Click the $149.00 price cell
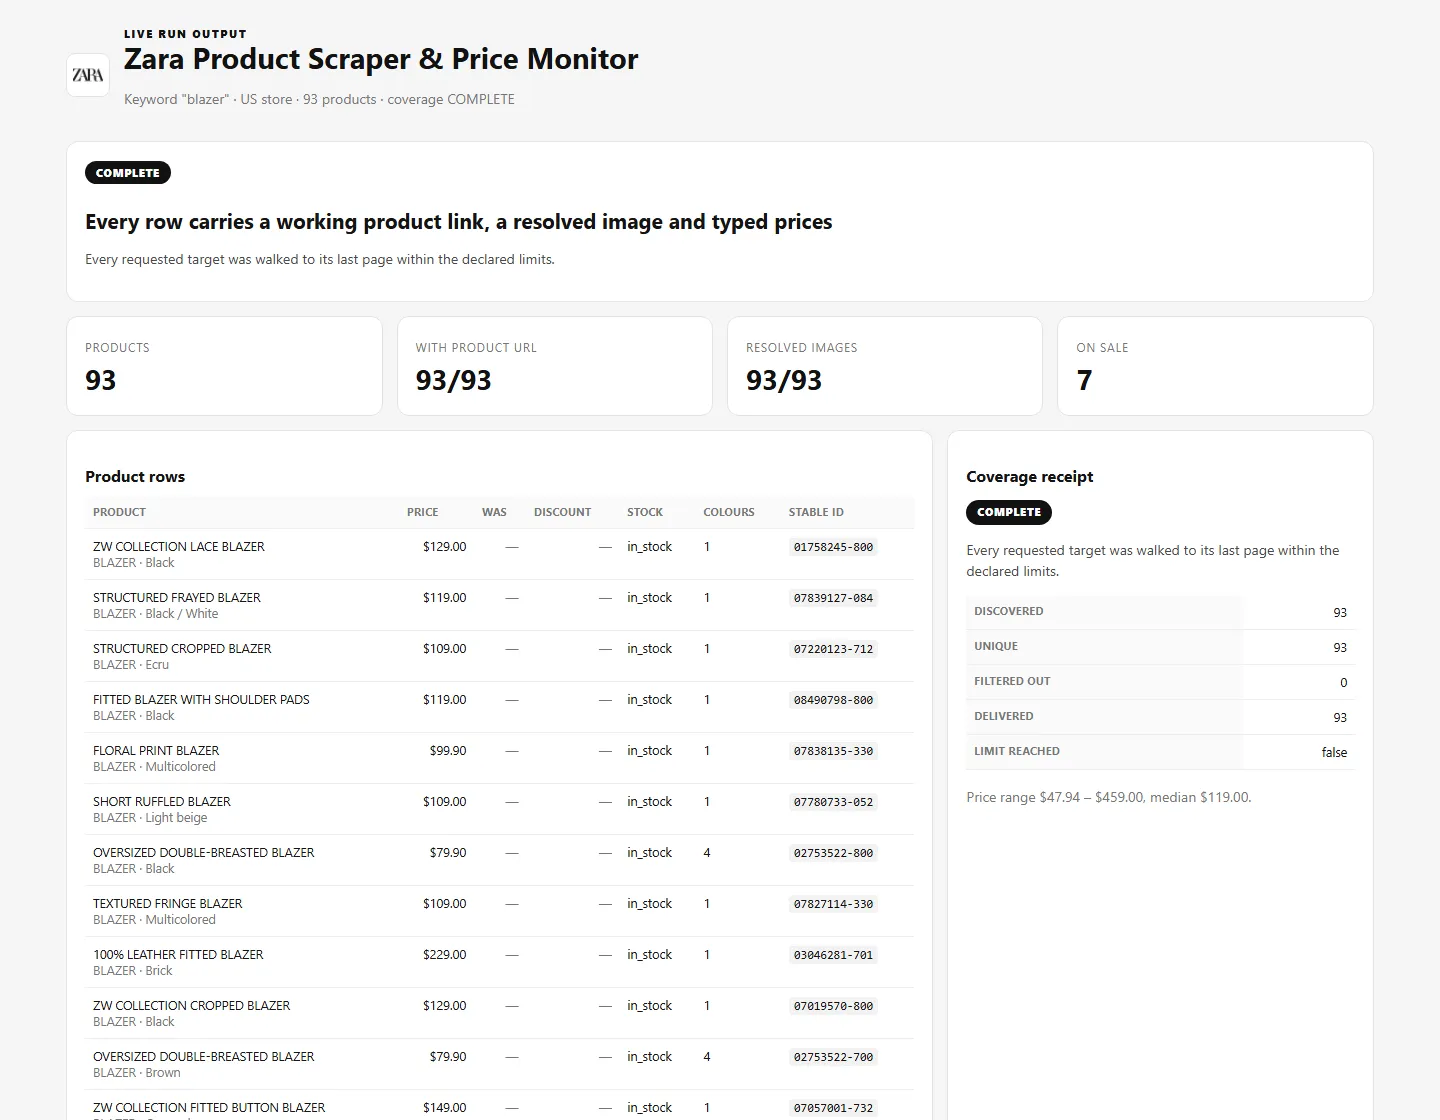1440x1120 pixels. click(445, 1108)
